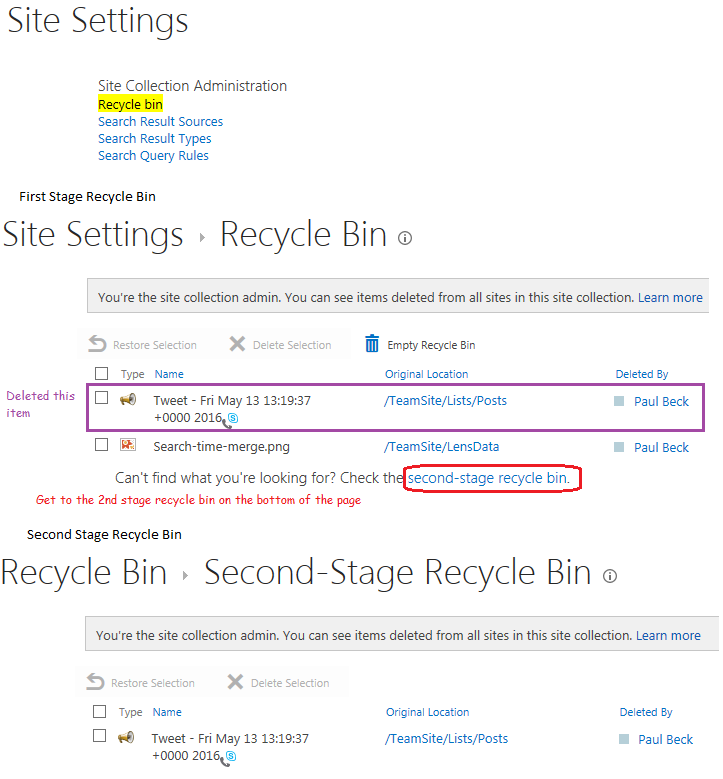Click Paul Beck in first-stage Tweet row
Image resolution: width=723 pixels, height=779 pixels.
[x=661, y=401]
